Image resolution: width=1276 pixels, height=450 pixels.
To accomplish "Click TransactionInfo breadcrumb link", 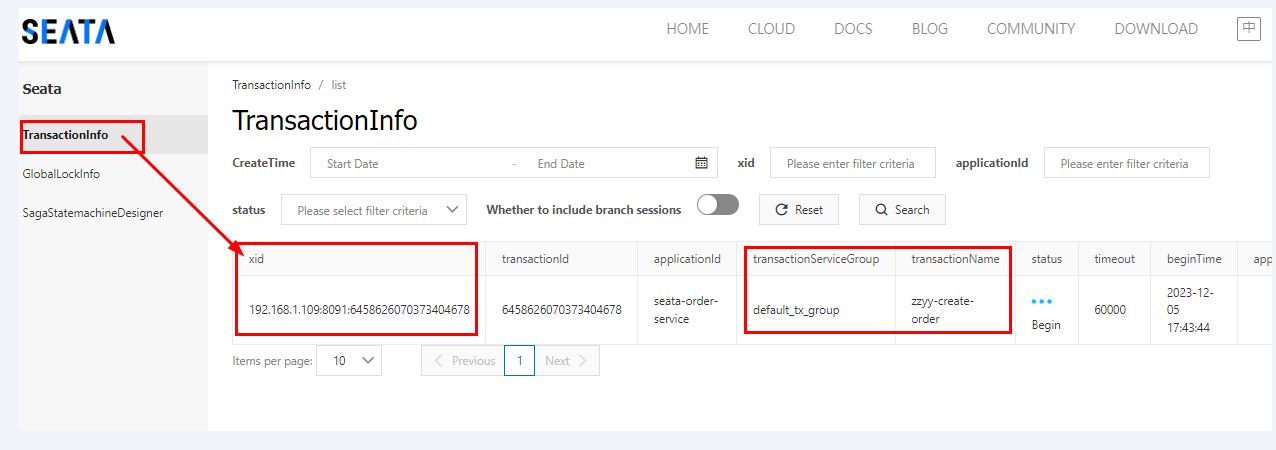I will coord(271,85).
